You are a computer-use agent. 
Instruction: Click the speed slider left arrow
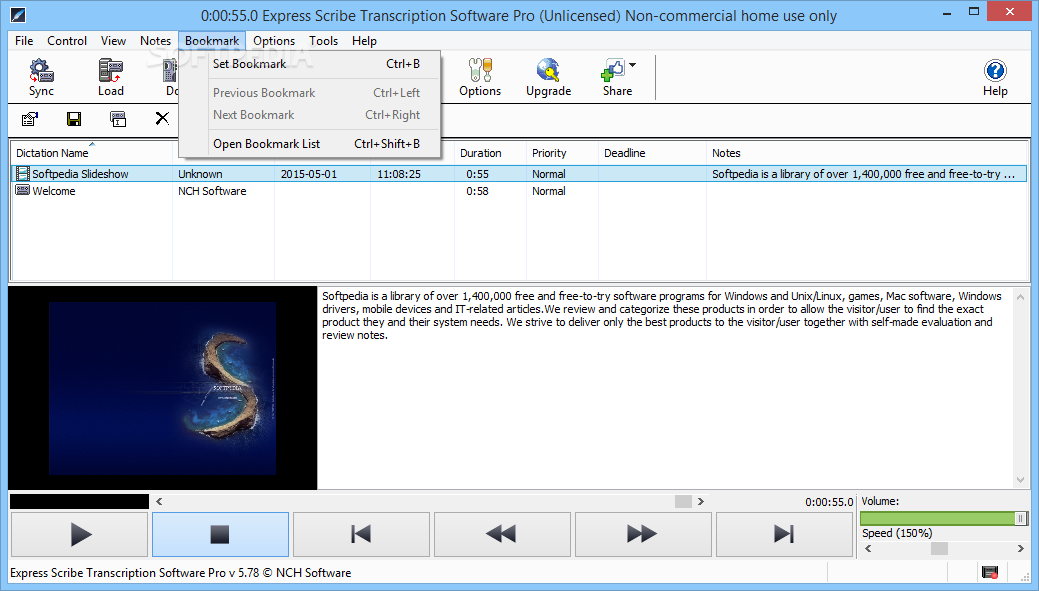click(x=867, y=549)
